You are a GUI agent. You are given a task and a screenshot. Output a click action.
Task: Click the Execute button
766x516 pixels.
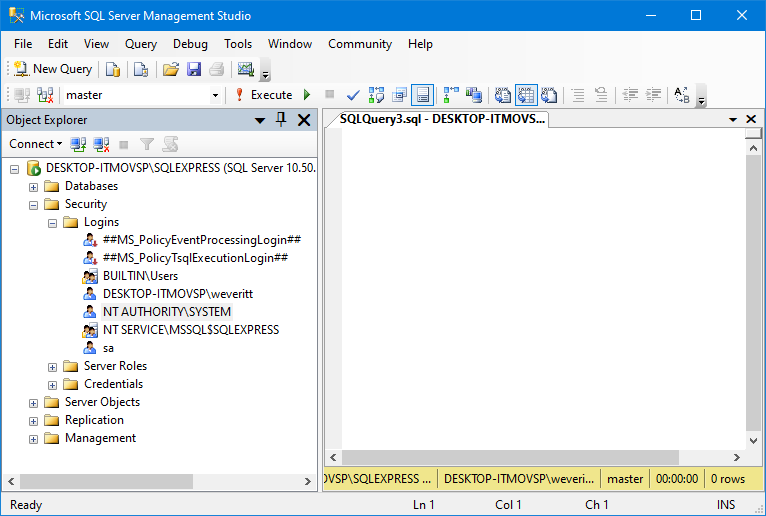[264, 95]
